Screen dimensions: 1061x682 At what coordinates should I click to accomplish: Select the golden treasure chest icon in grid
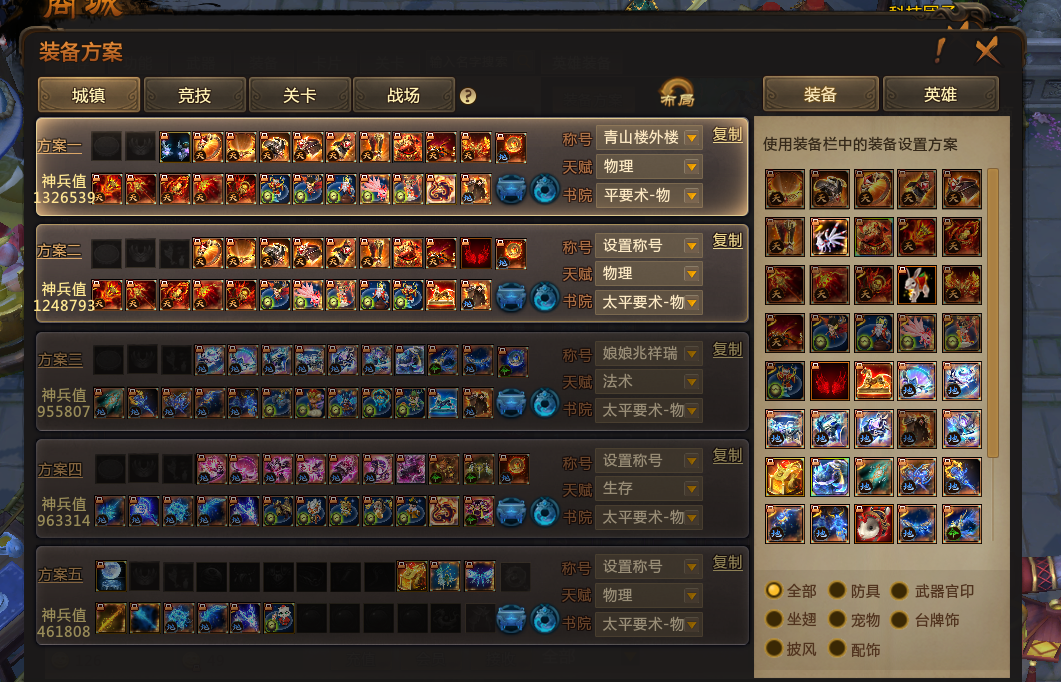[x=785, y=476]
